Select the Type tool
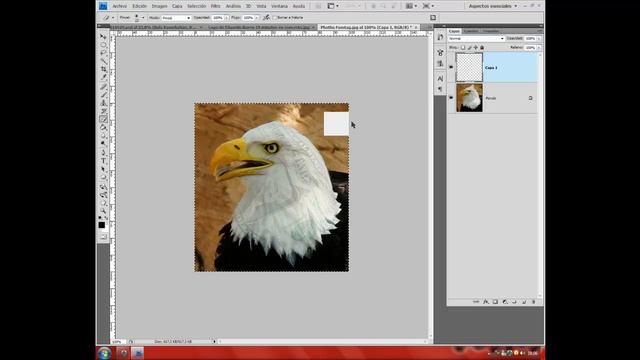 [x=103, y=161]
